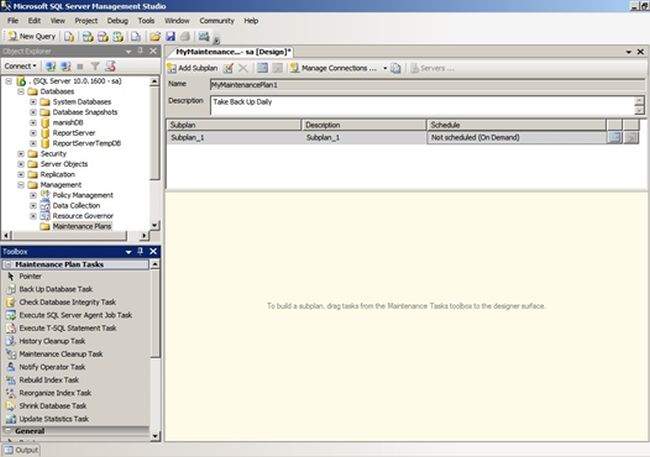The width and height of the screenshot is (650, 457).
Task: Open the Debug menu
Action: [x=117, y=21]
